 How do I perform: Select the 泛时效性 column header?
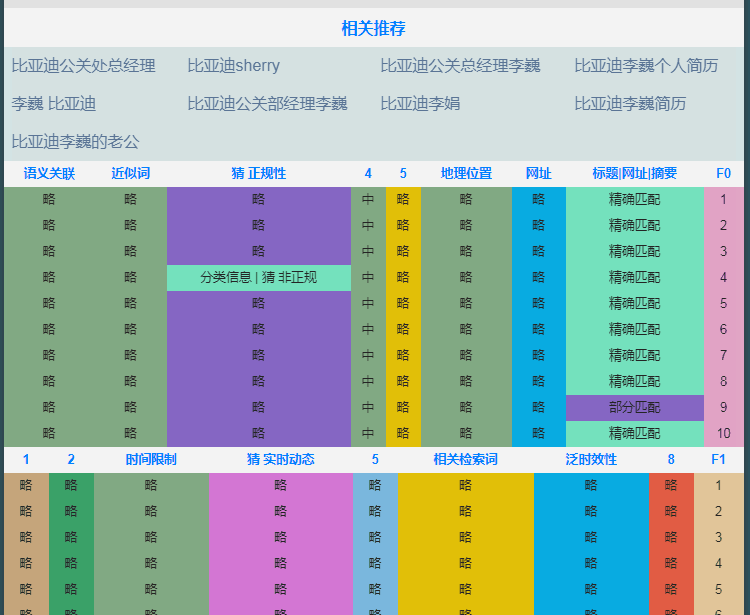tap(591, 460)
